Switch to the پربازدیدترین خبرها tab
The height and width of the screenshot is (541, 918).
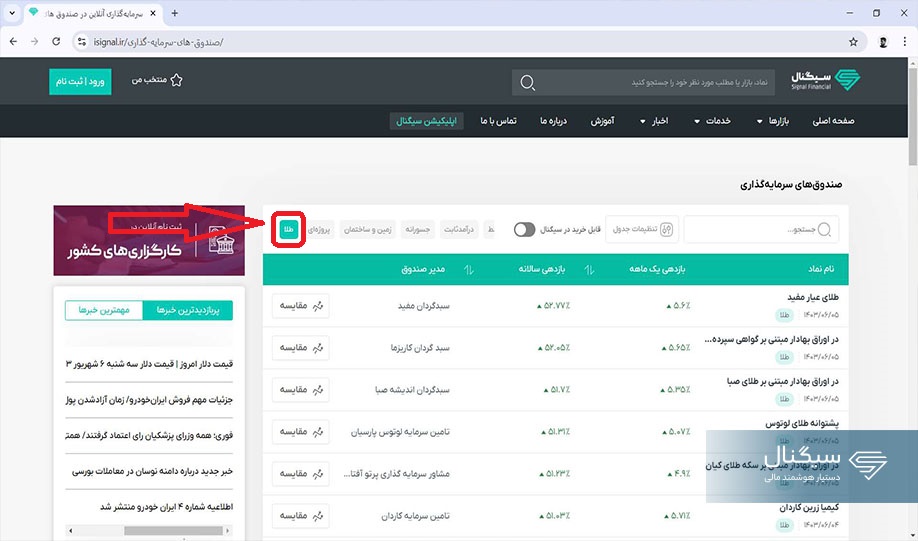tap(187, 310)
